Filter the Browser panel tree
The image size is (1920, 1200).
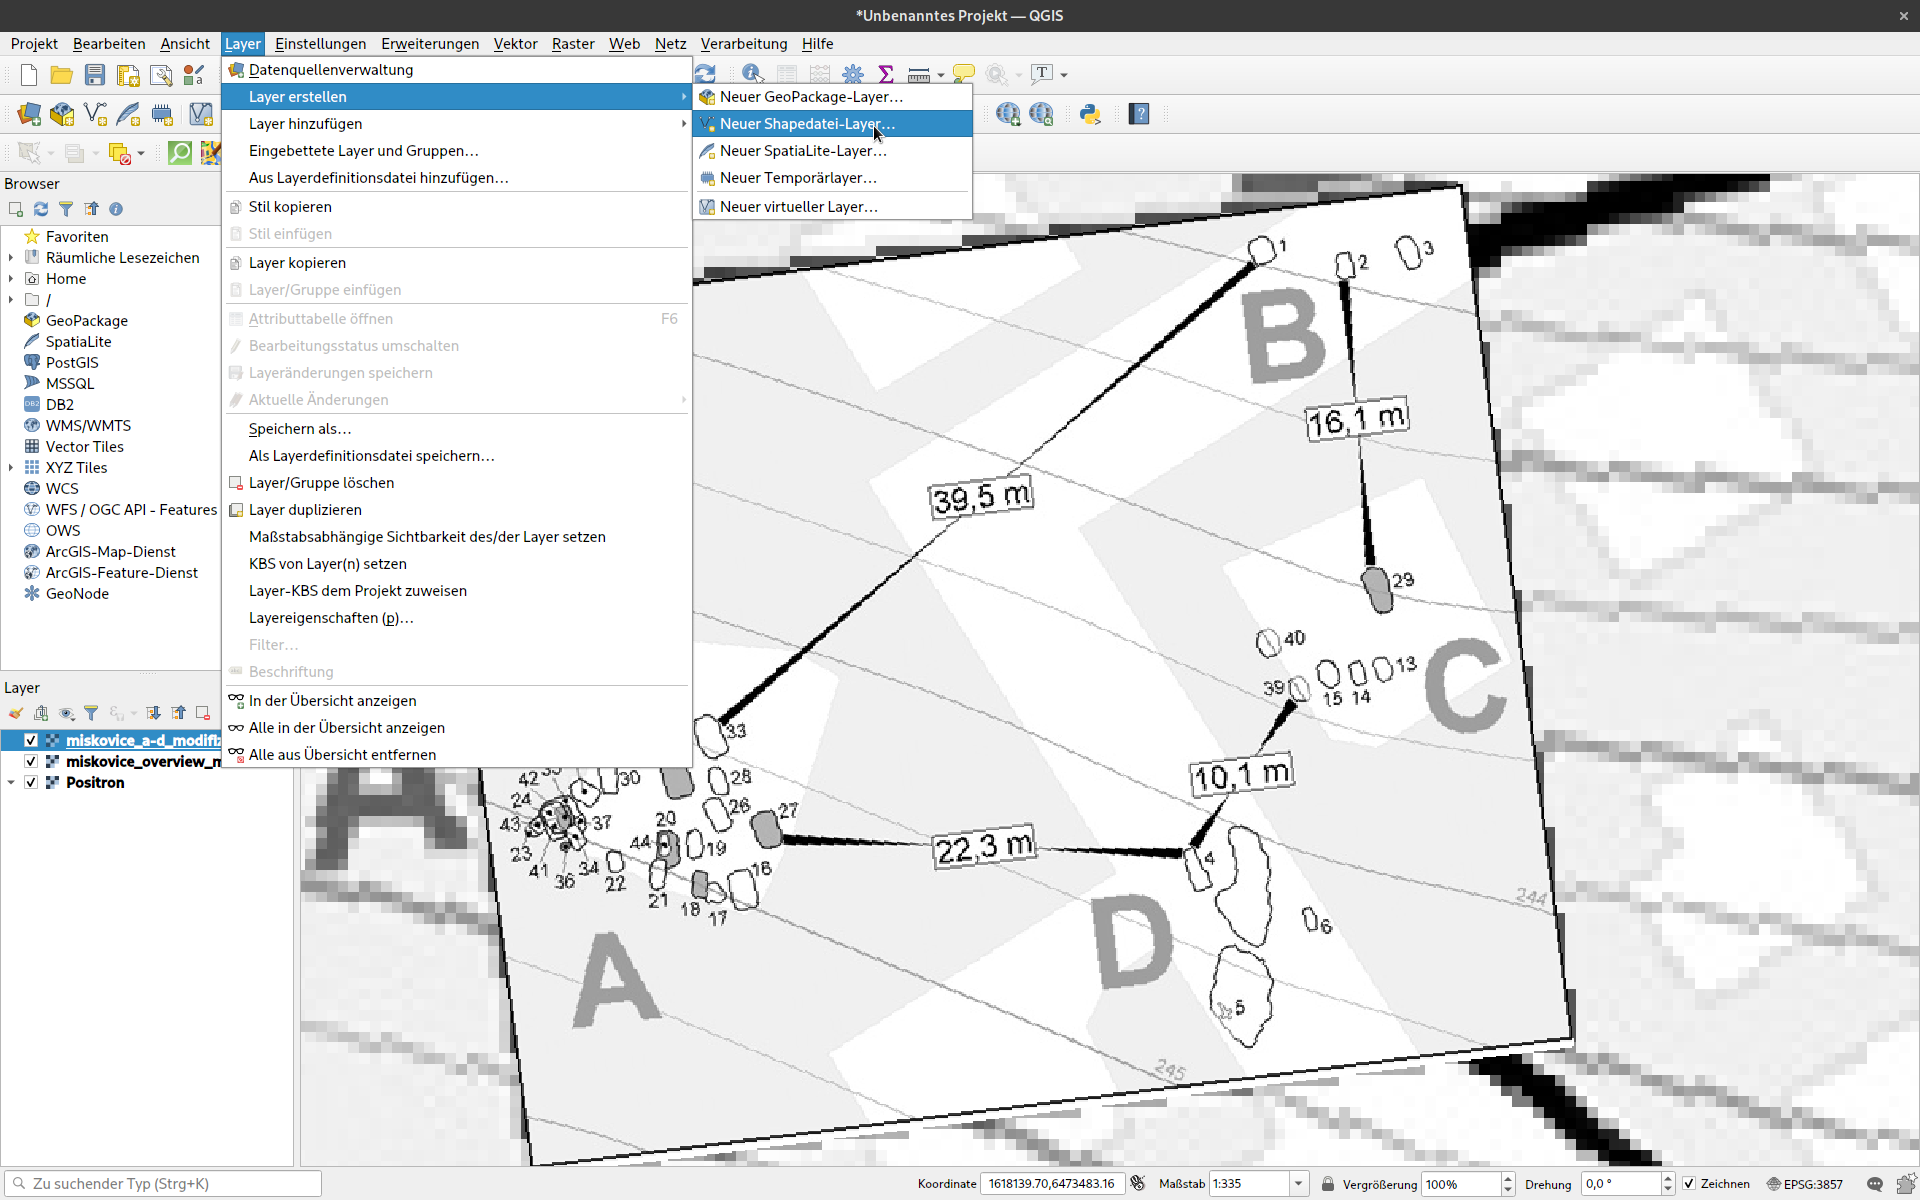(x=66, y=209)
